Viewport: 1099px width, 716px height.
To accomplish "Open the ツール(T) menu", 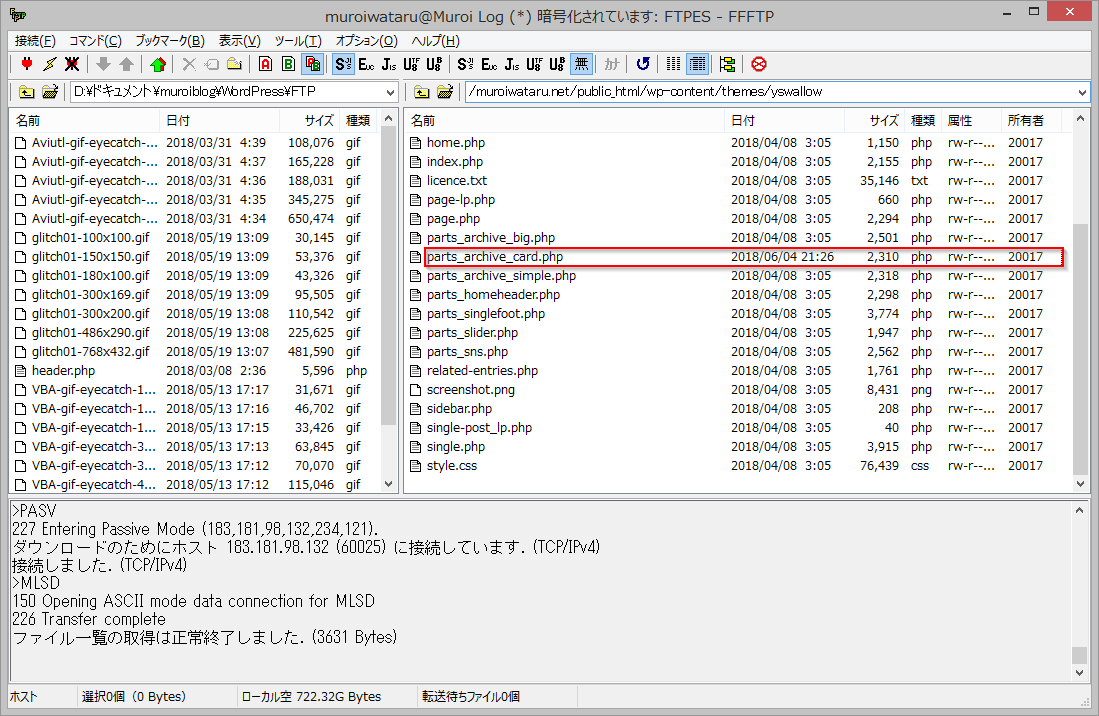I will tap(297, 41).
